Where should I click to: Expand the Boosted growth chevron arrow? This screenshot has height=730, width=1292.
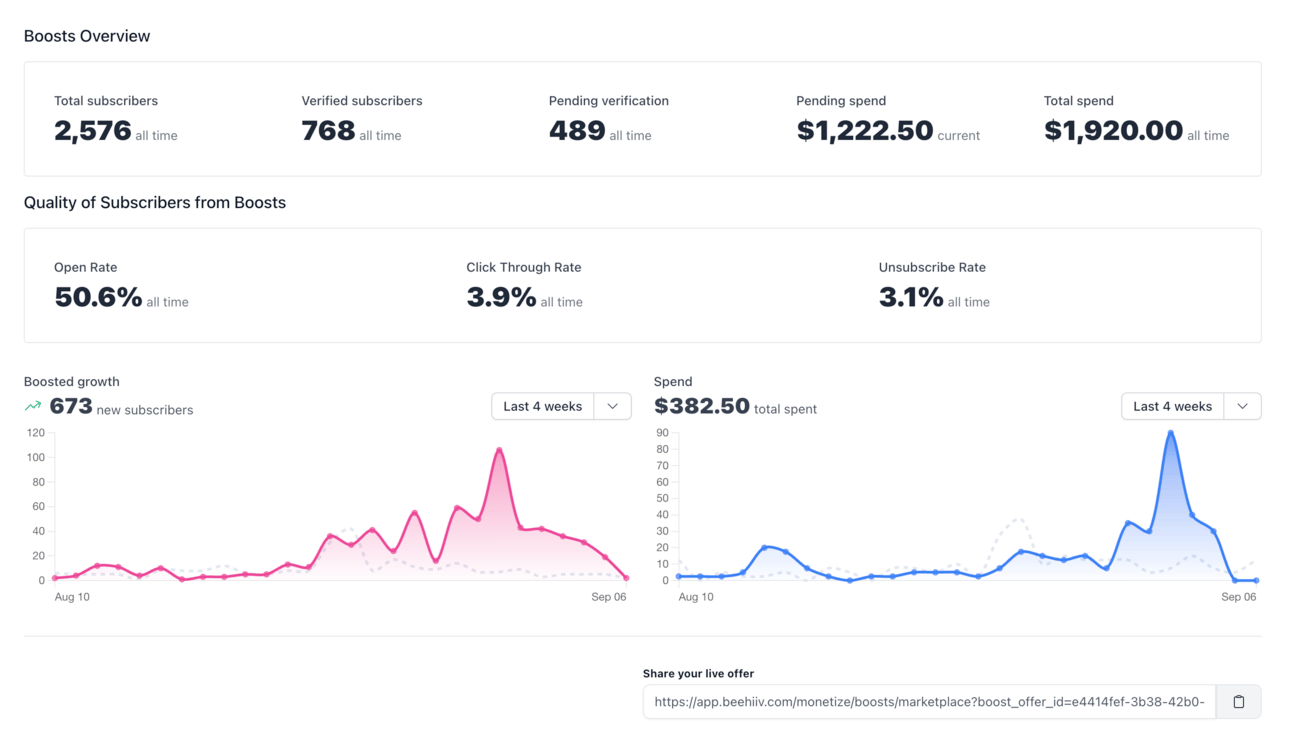click(612, 406)
